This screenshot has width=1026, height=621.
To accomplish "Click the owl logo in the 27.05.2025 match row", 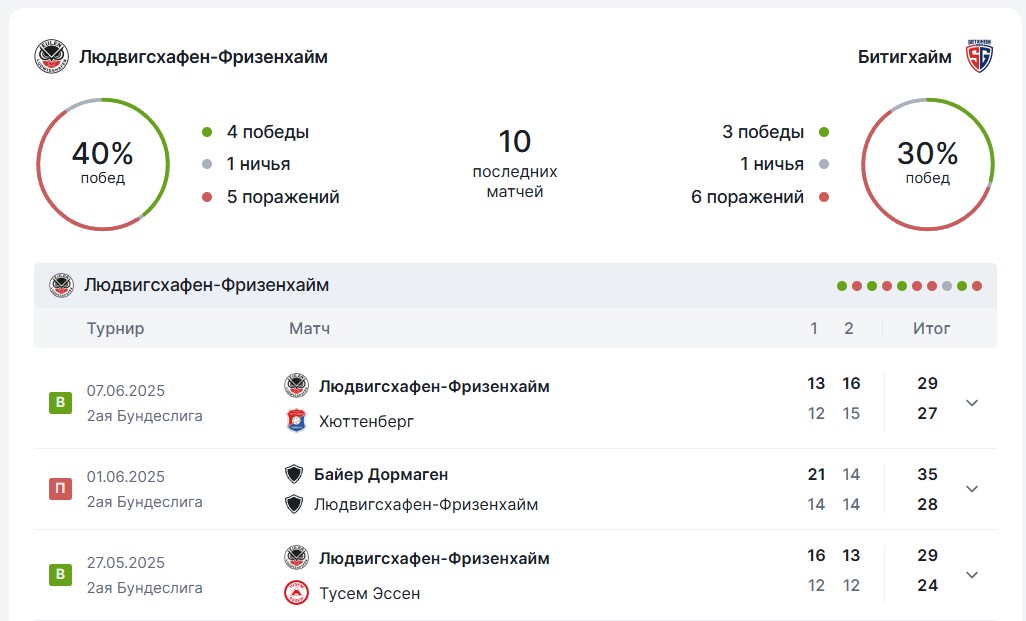I will [x=296, y=558].
